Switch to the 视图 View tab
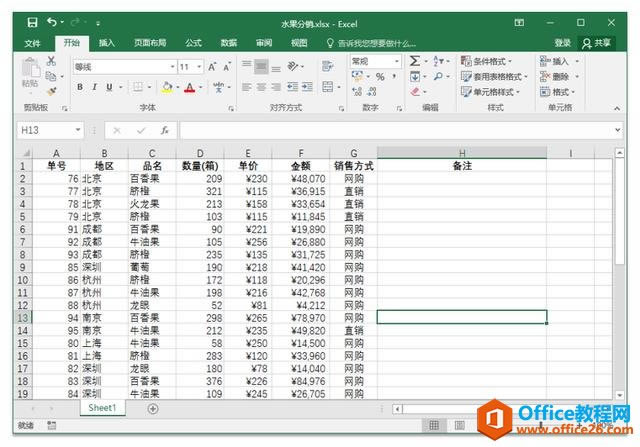Screen dimensions: 640x447 [299, 43]
